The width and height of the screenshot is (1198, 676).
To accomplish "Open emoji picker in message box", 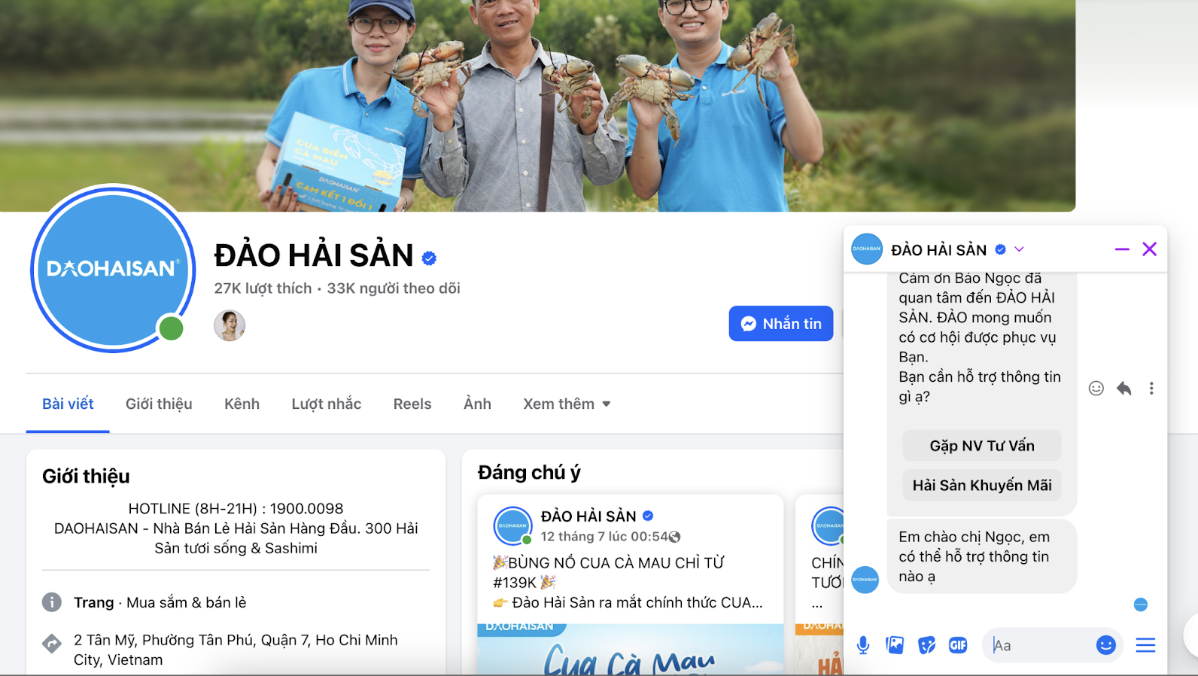I will coord(1106,645).
